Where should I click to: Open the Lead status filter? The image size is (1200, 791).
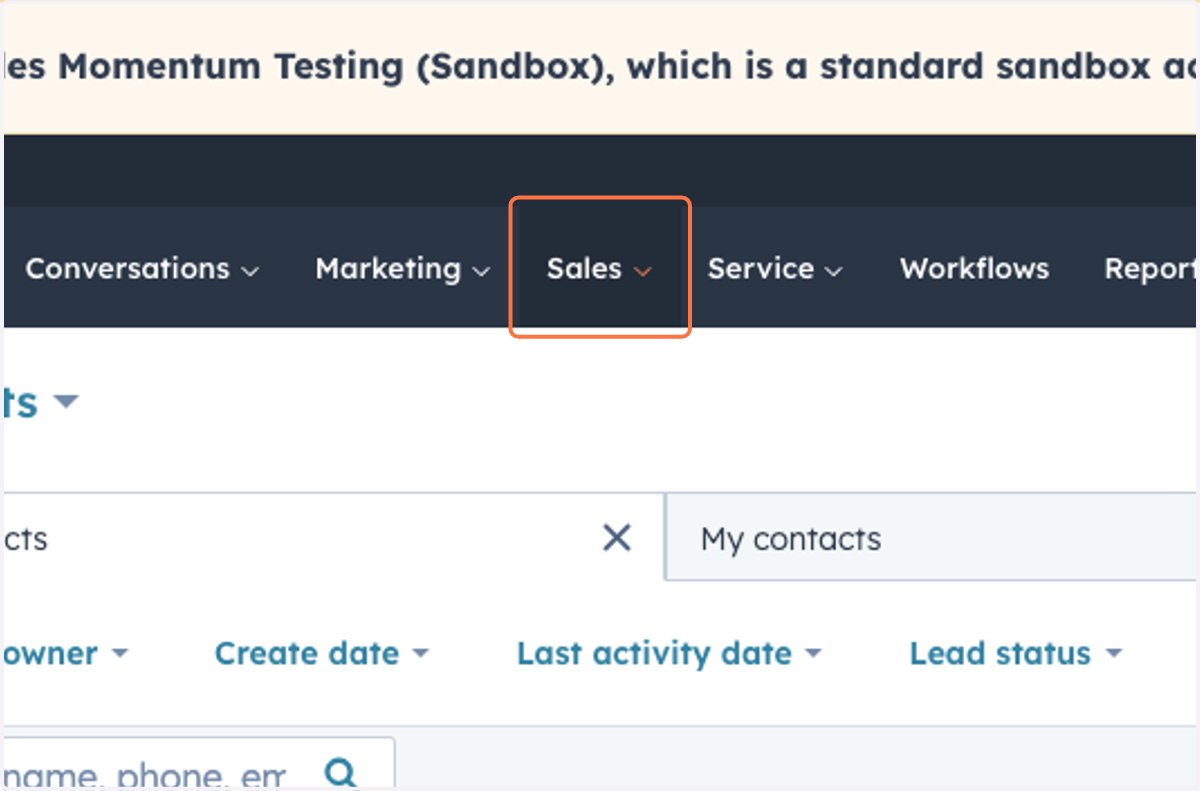[1016, 653]
